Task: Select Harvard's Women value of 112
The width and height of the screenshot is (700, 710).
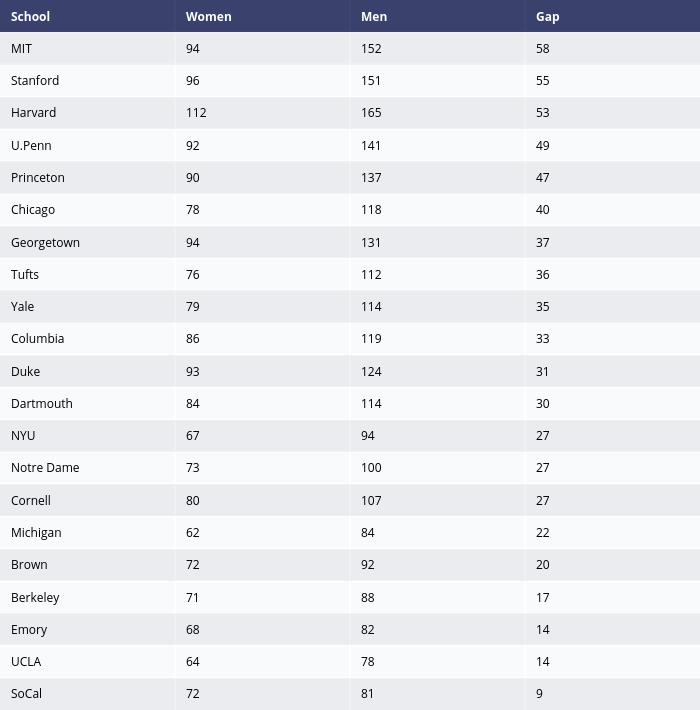Action: point(196,113)
